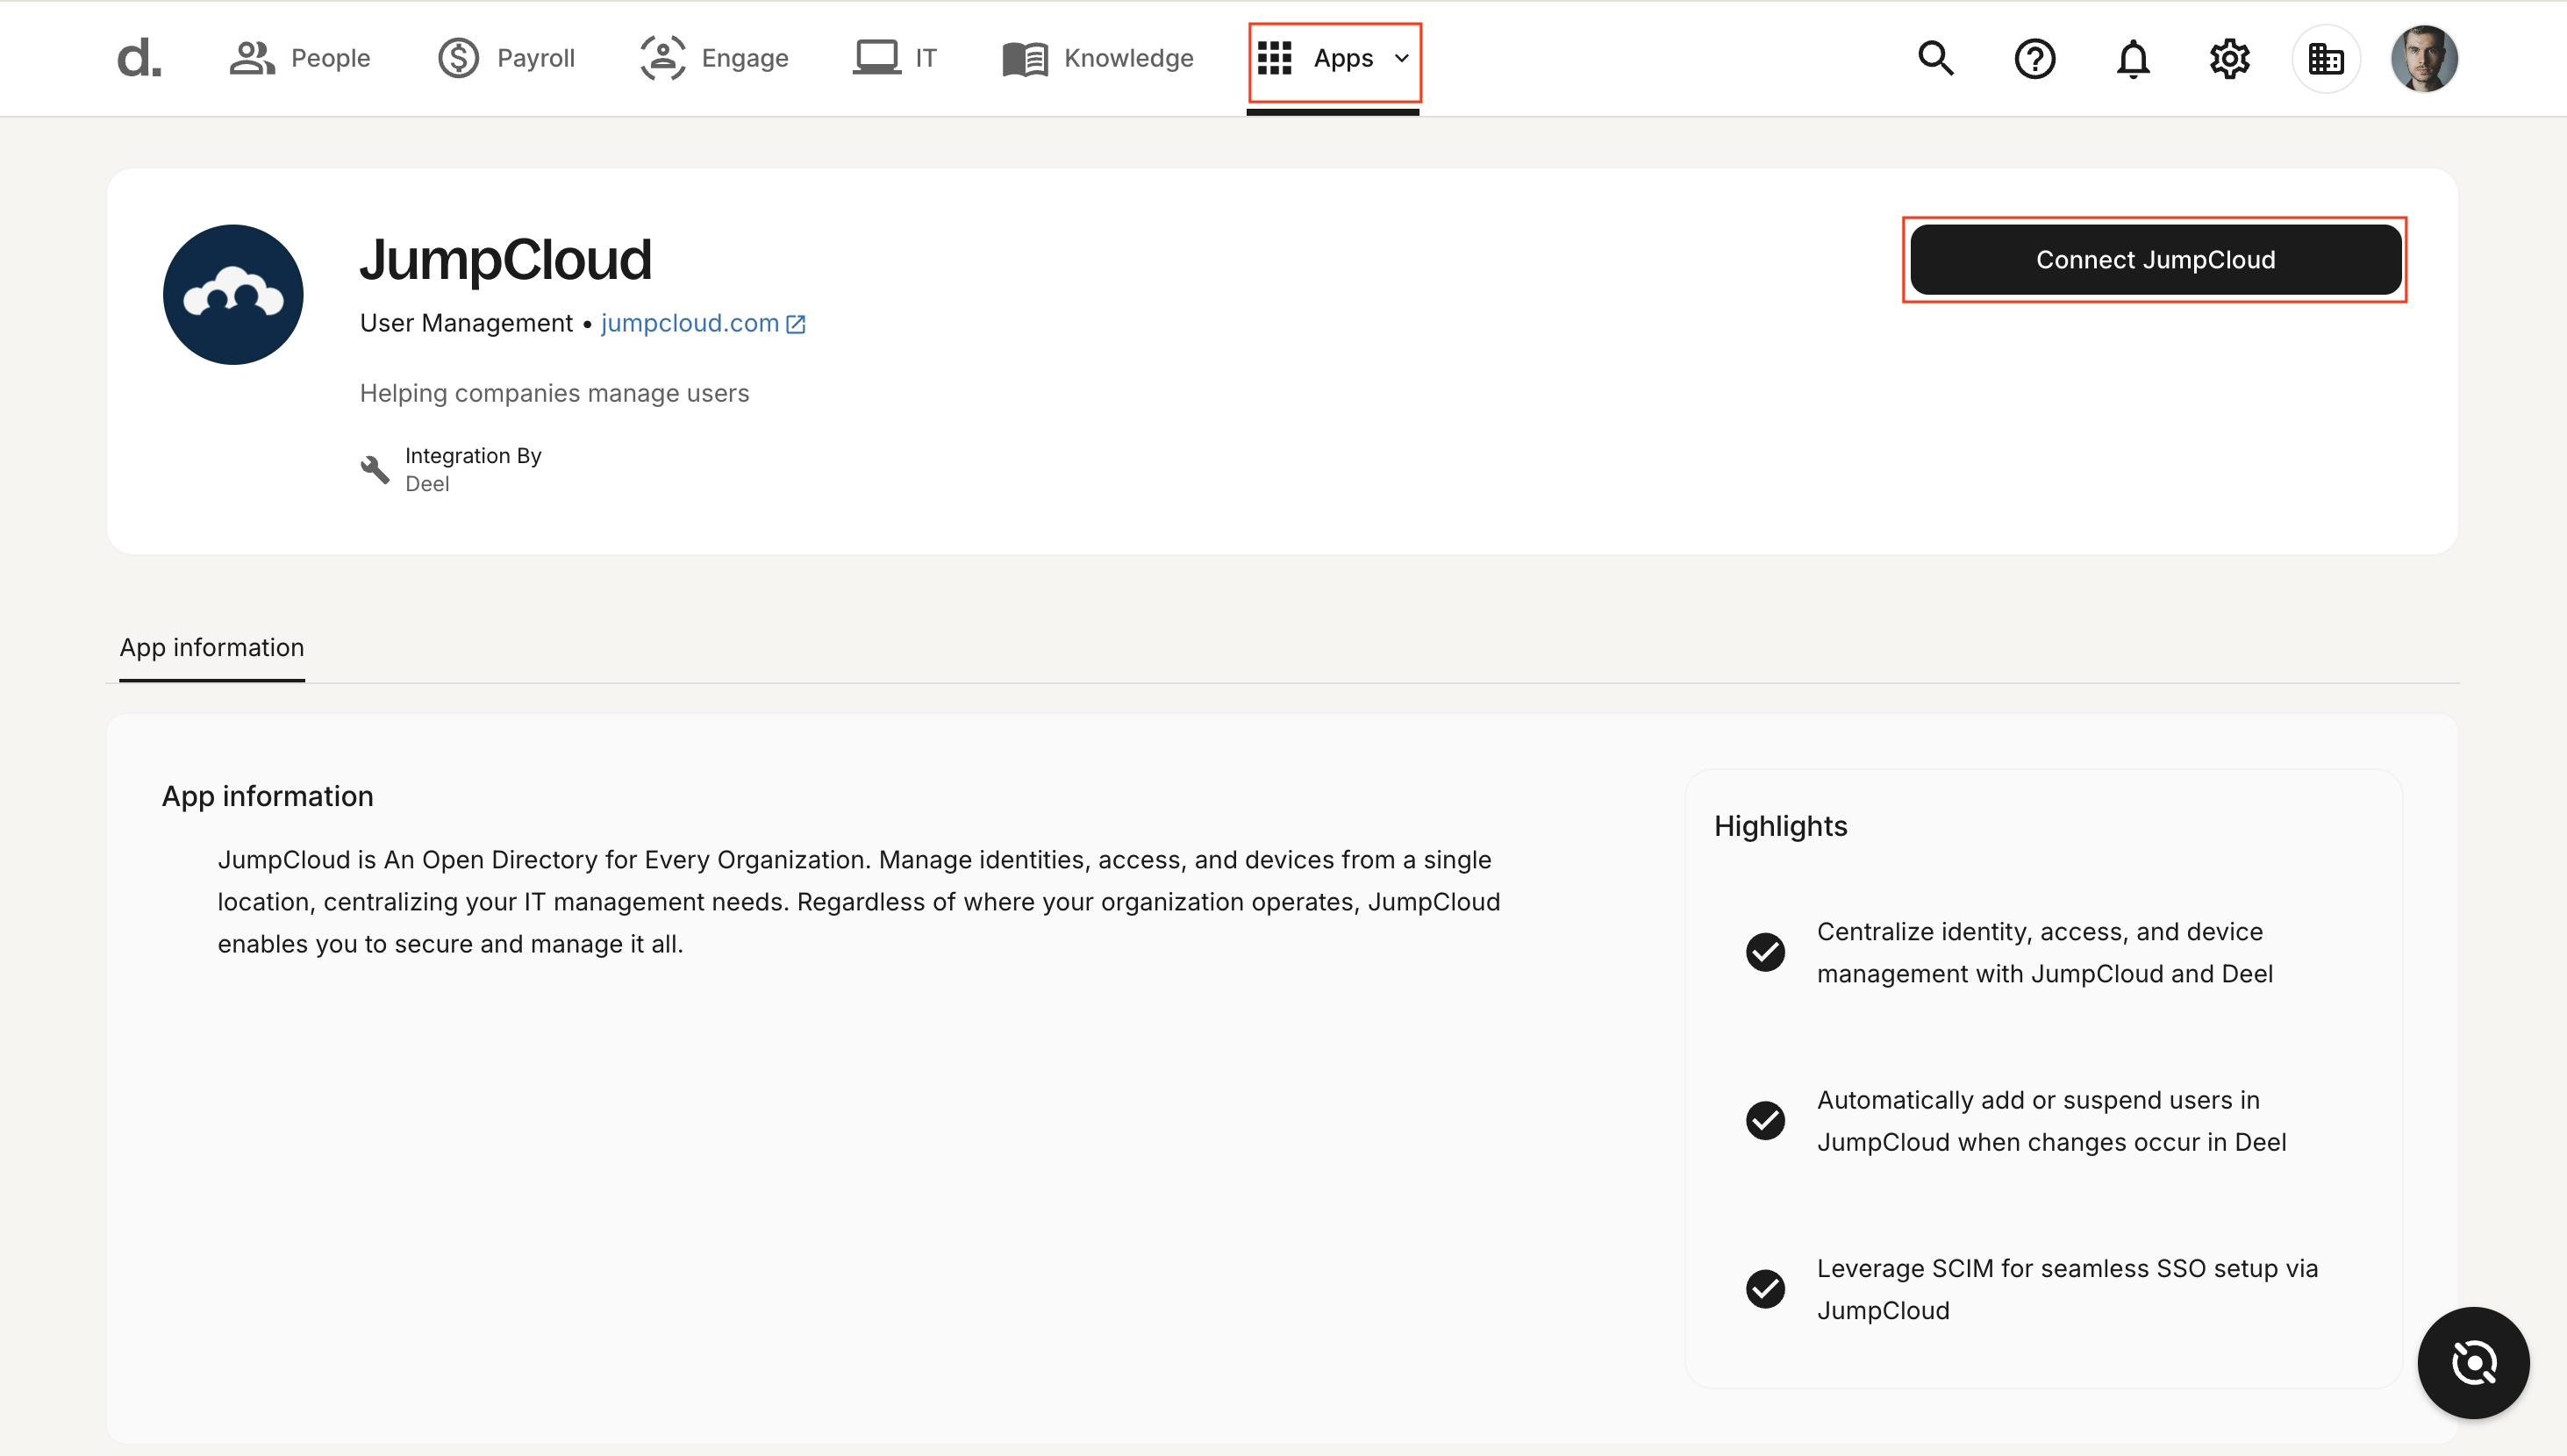
Task: Click the JumpCloud cloud logo
Action: pyautogui.click(x=233, y=294)
